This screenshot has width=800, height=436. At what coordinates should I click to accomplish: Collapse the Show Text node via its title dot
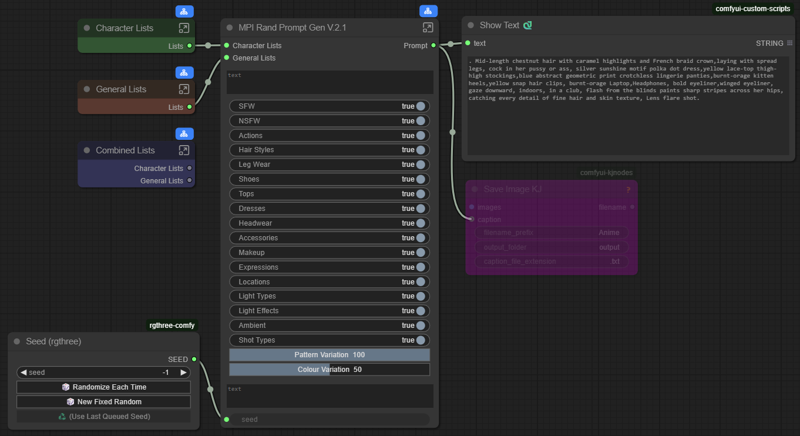(470, 25)
